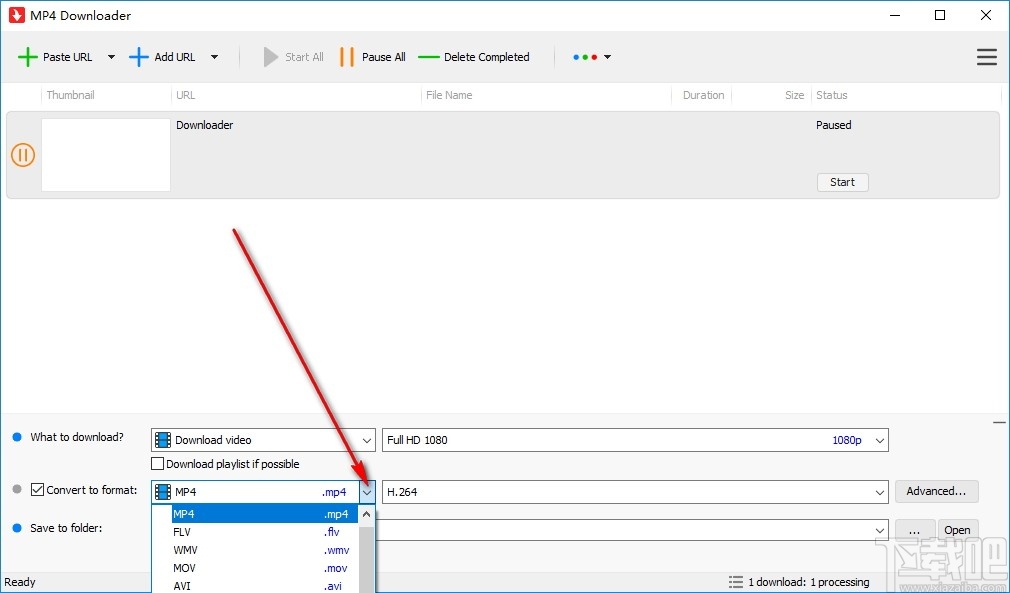Toggle the Convert to format checkbox
Viewport: 1010px width, 593px height.
[37, 490]
